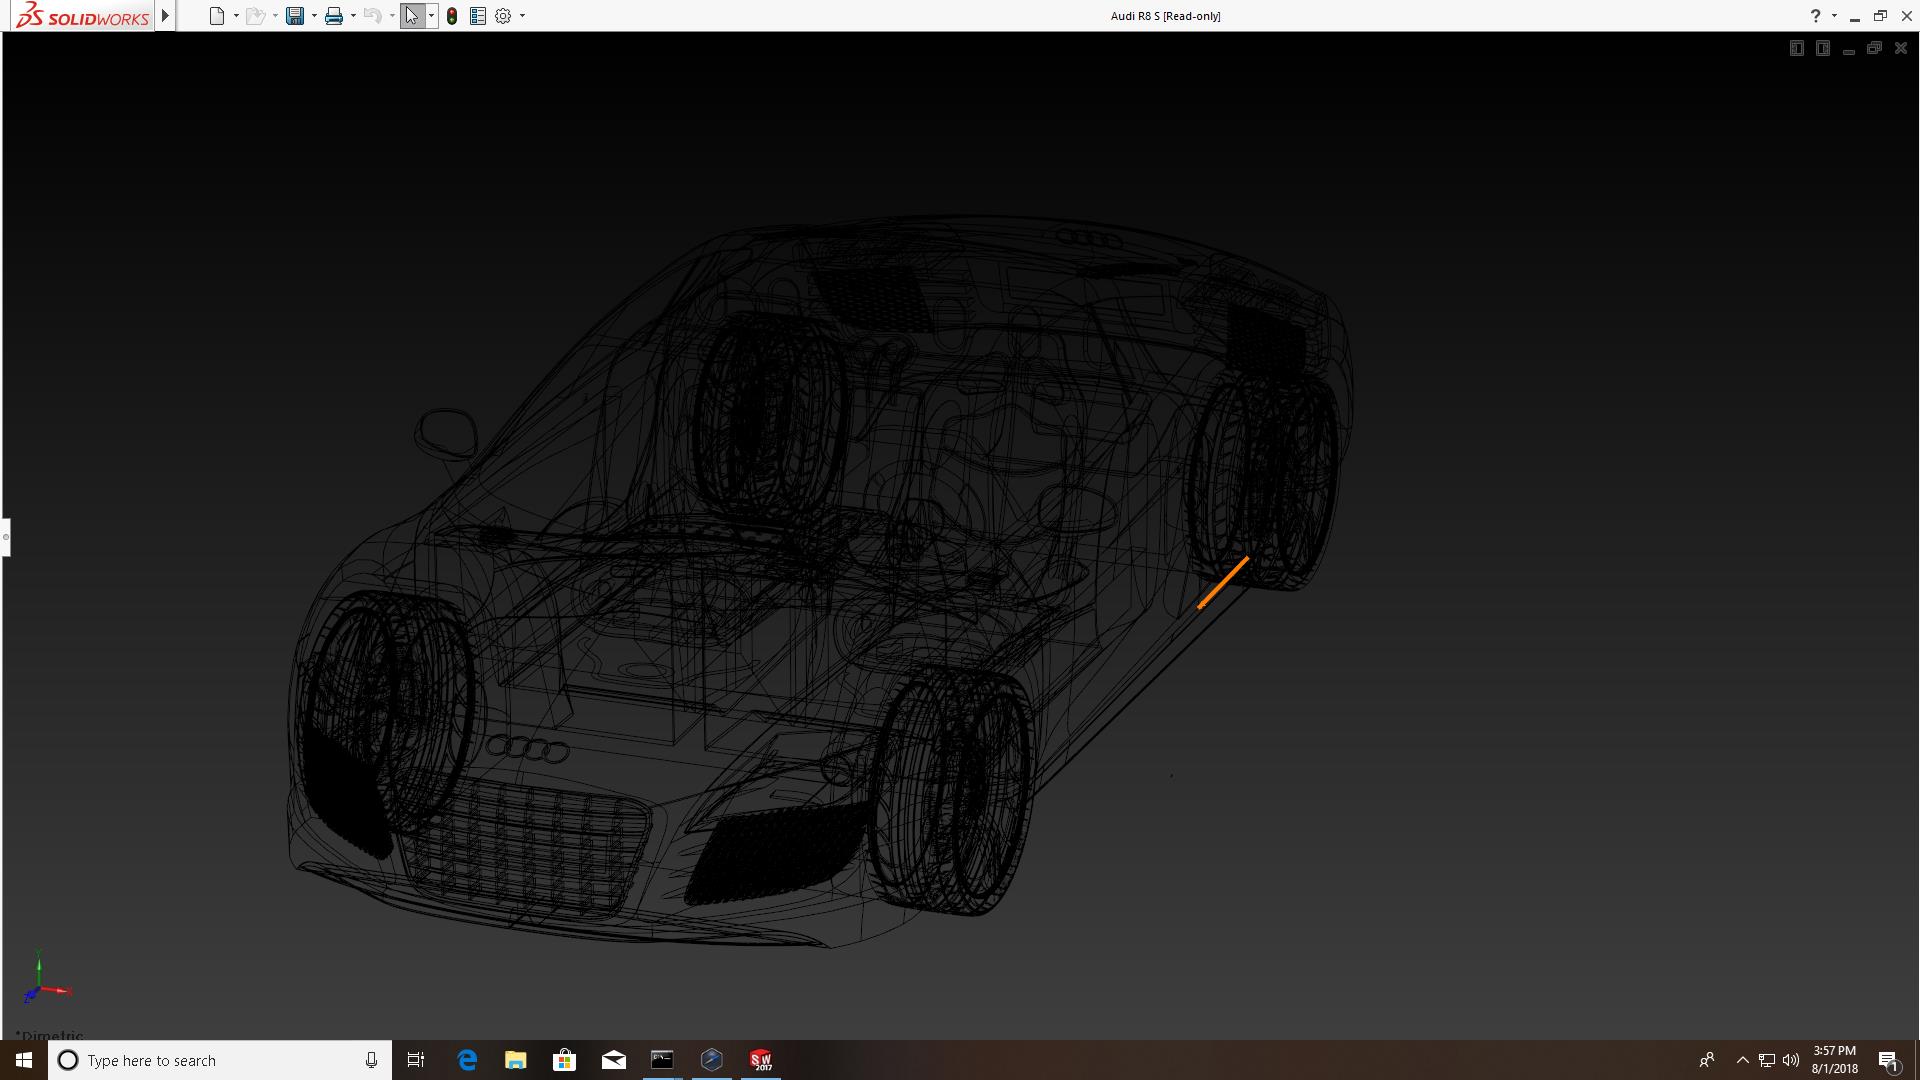Click the Print icon
Image resolution: width=1920 pixels, height=1080 pixels.
(x=333, y=16)
